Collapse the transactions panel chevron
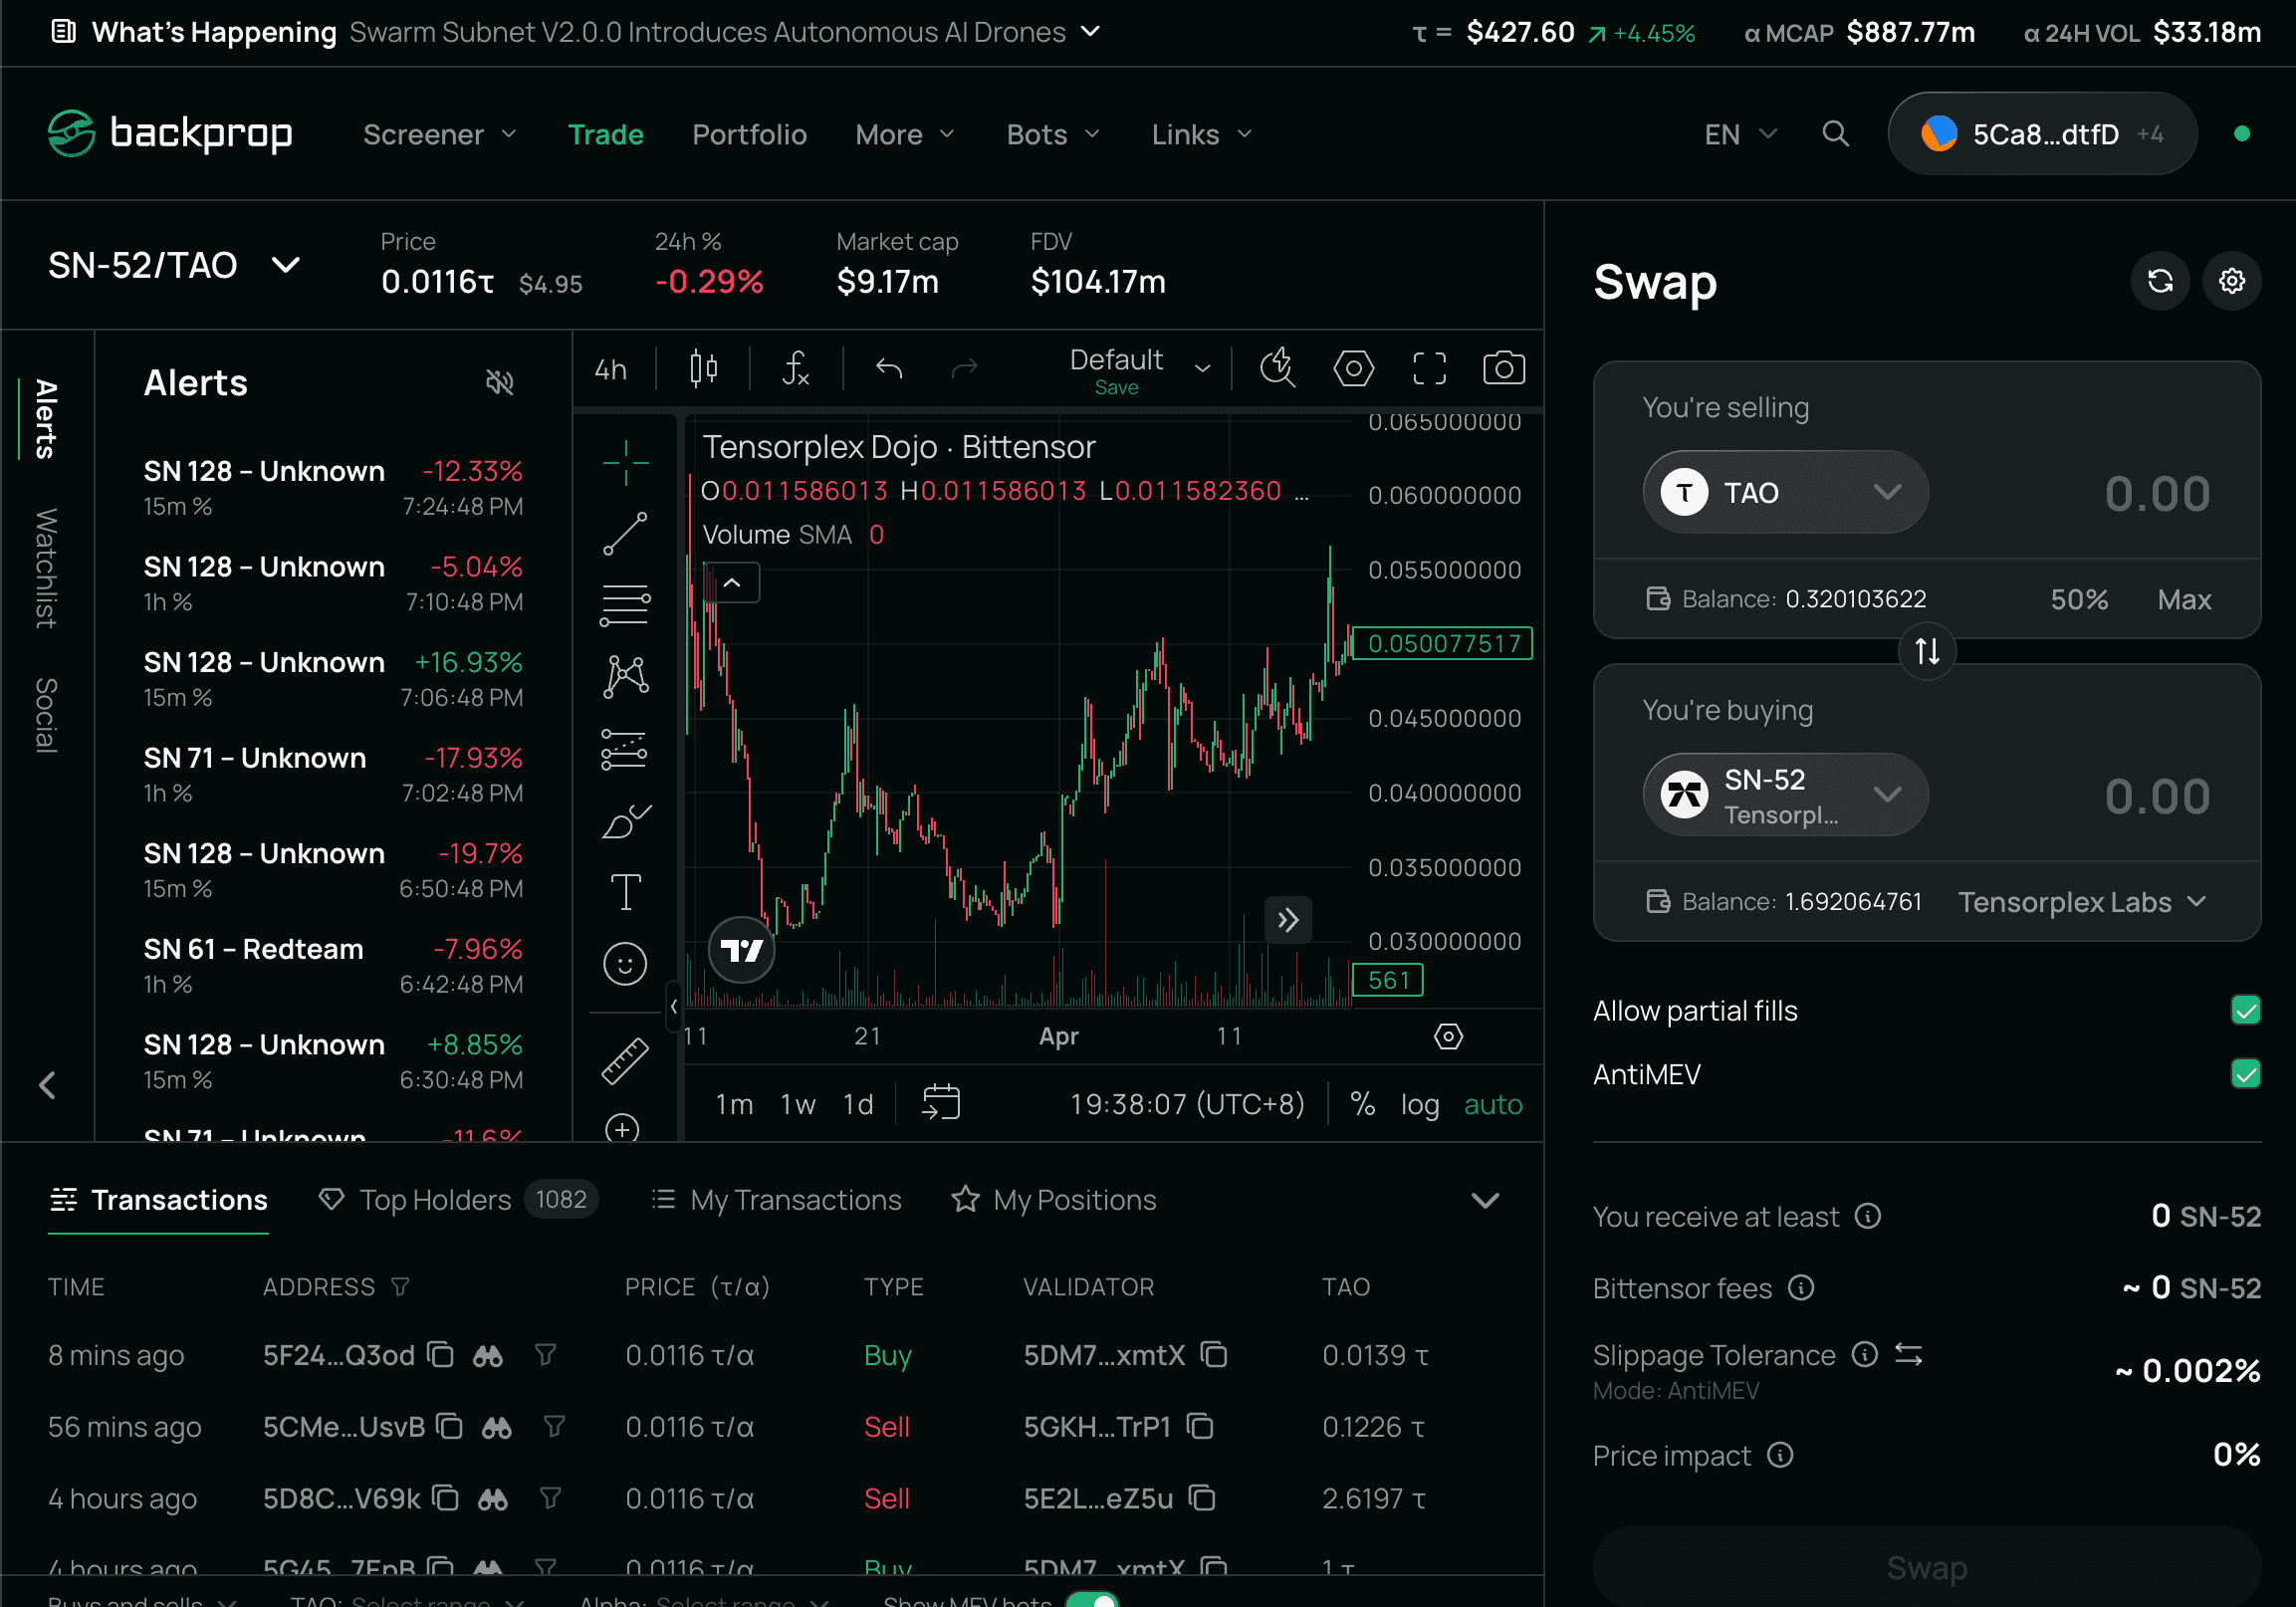This screenshot has width=2296, height=1607. pos(1485,1200)
